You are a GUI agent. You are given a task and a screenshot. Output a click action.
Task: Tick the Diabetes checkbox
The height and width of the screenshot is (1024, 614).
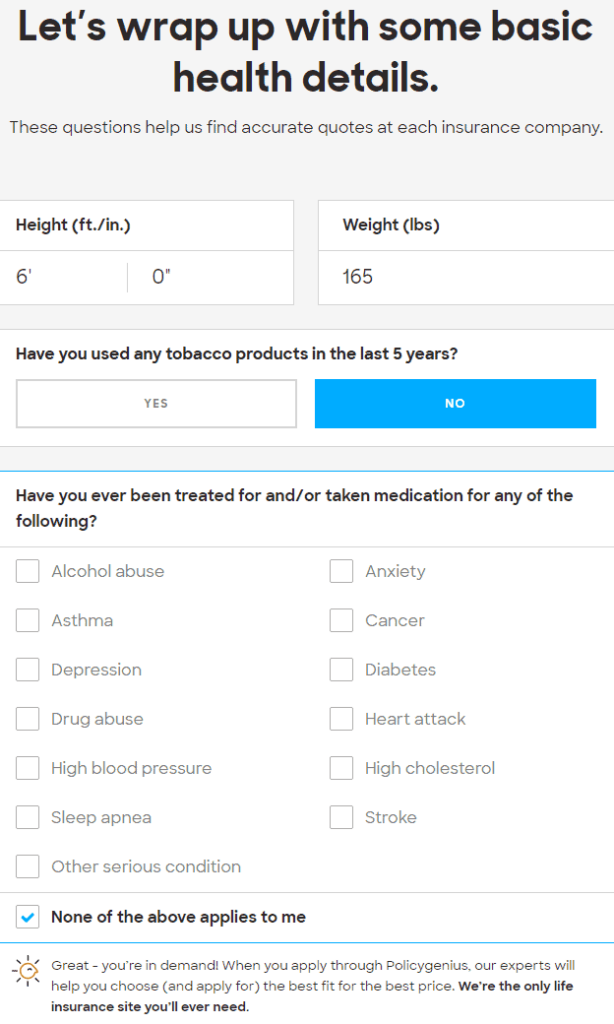click(x=341, y=669)
